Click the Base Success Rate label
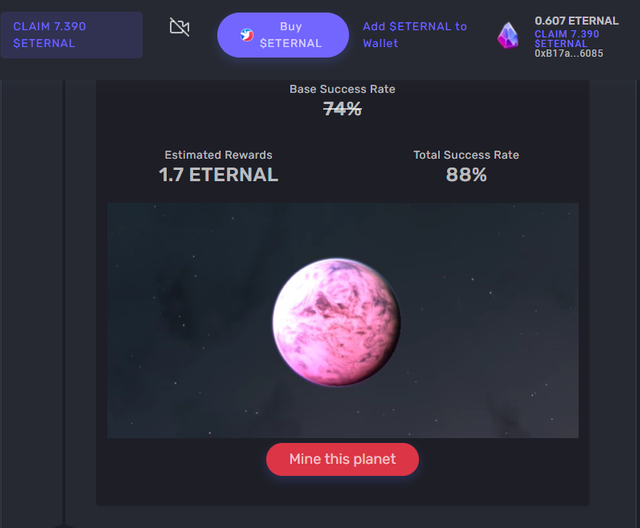The image size is (640, 528). [x=342, y=89]
